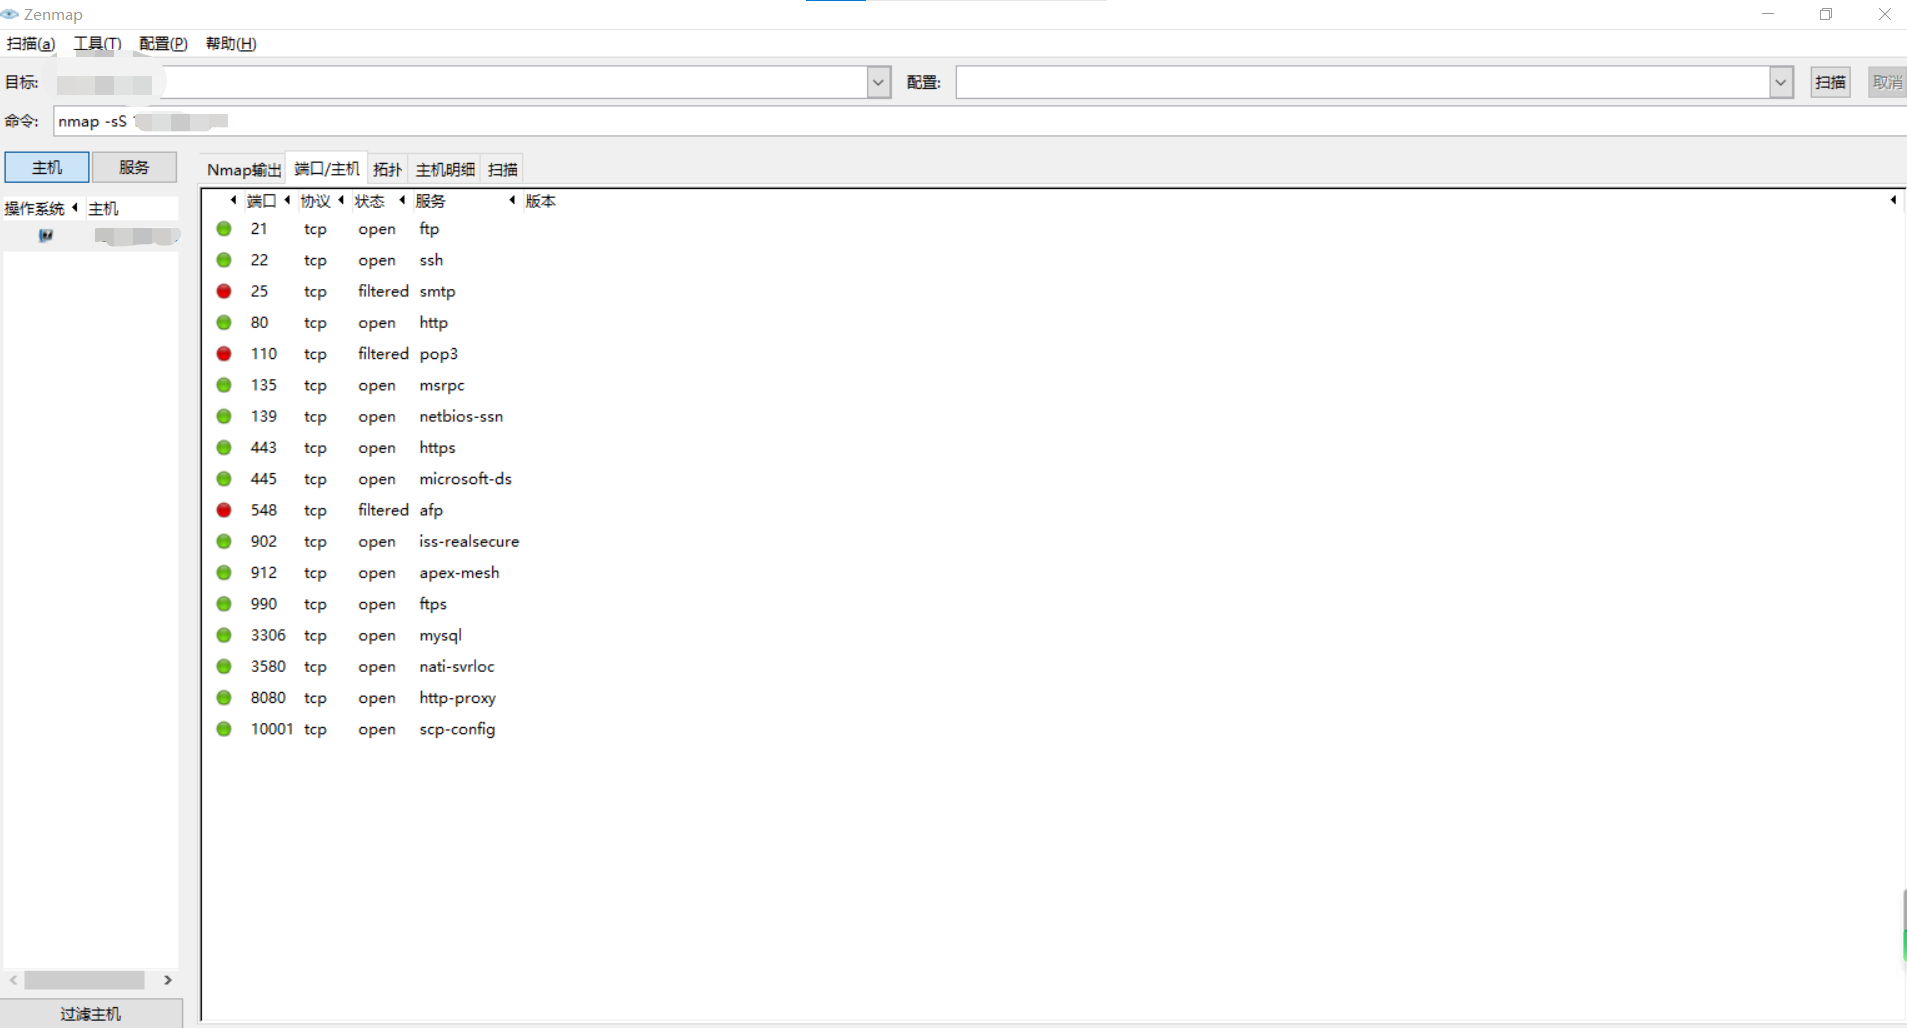1907x1028 pixels.
Task: Select the smtp service cell
Action: click(x=437, y=291)
